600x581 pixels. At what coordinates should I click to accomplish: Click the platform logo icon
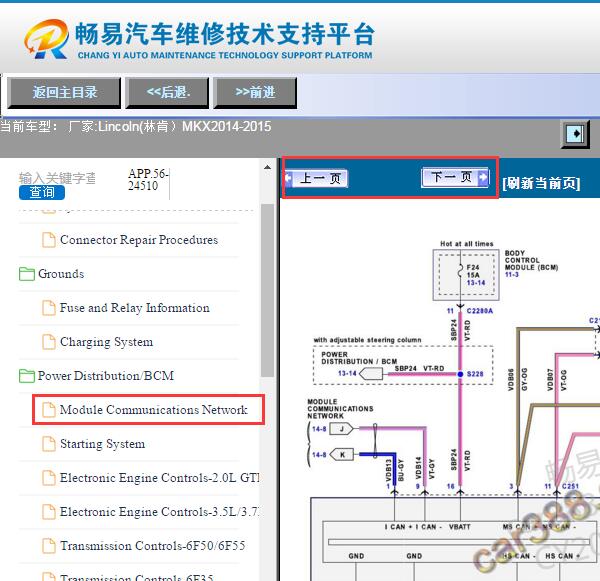[x=46, y=39]
